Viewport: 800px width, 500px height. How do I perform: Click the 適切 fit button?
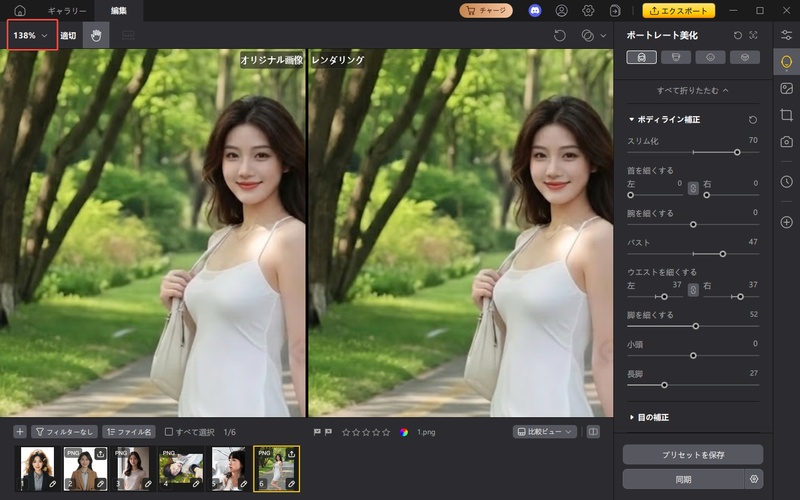68,35
